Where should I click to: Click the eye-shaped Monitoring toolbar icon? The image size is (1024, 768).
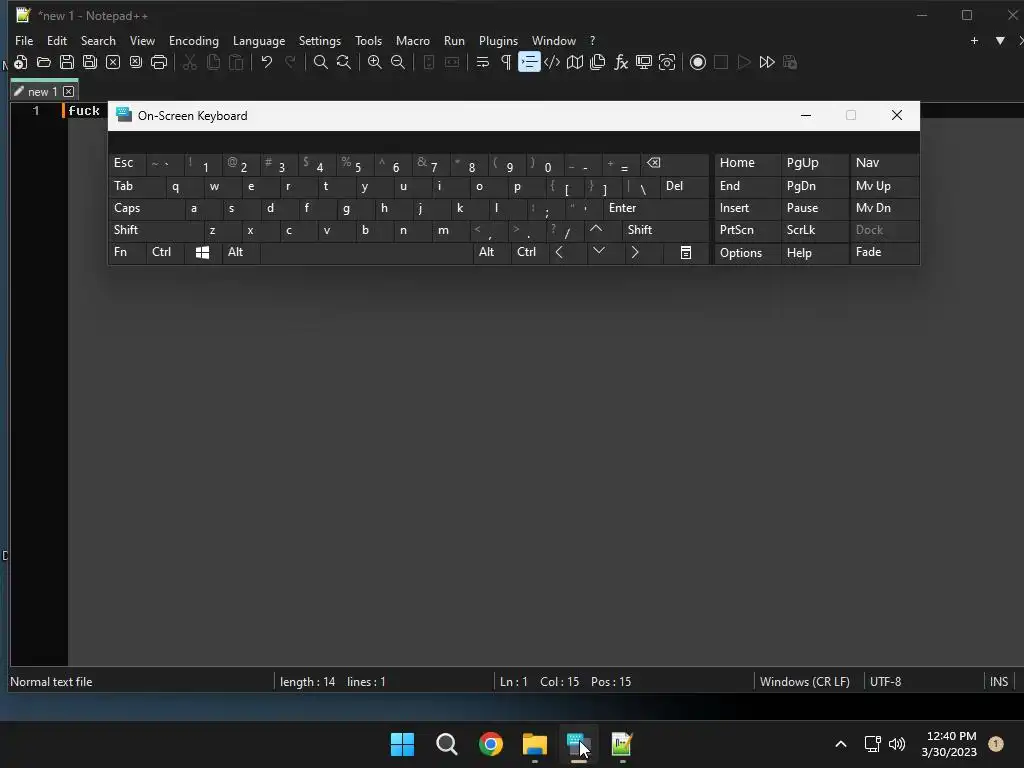pyautogui.click(x=667, y=62)
